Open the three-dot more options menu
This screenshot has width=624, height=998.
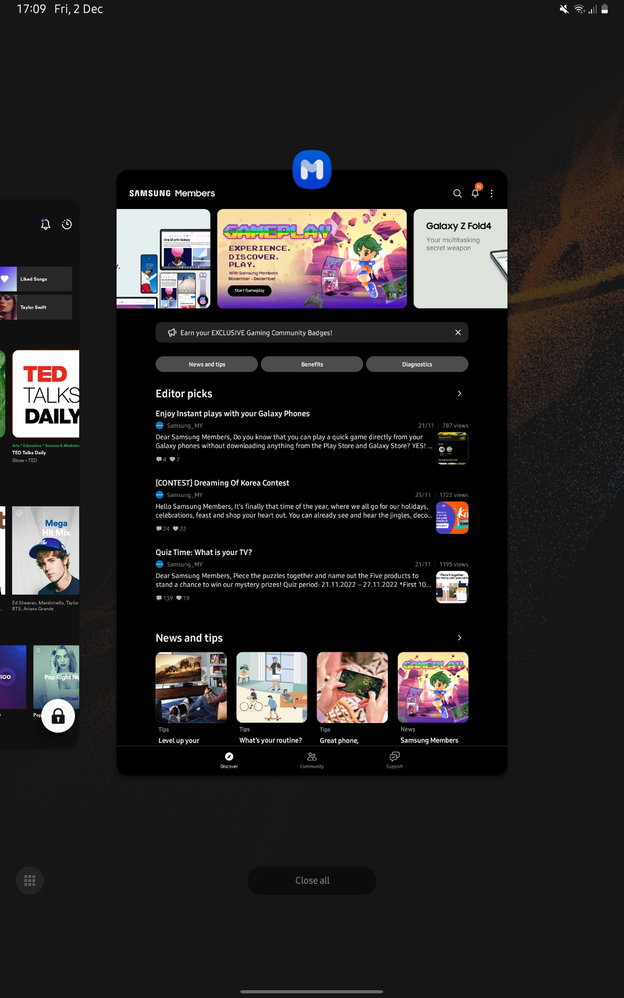[x=492, y=193]
